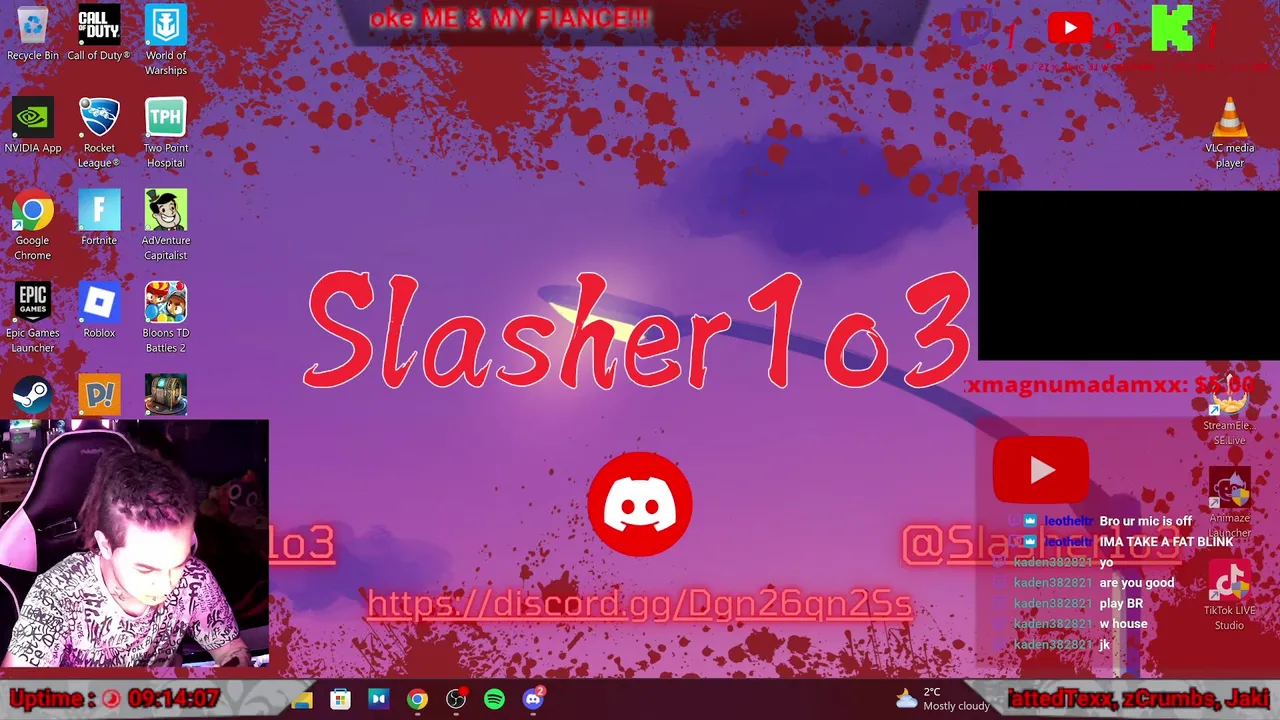Open the Two Point Hospital icon

tap(165, 133)
